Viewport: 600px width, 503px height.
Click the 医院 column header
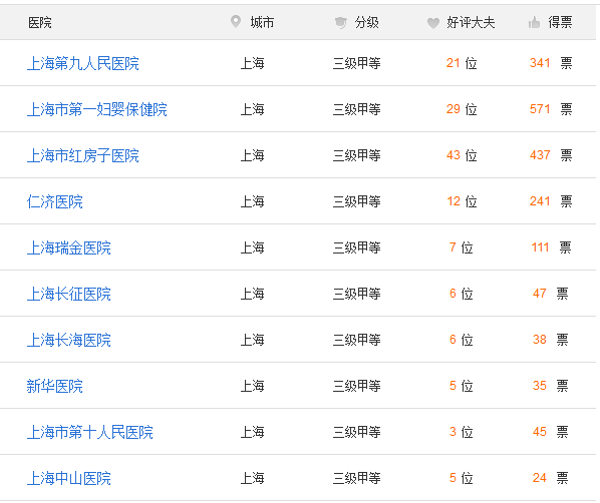pos(40,23)
